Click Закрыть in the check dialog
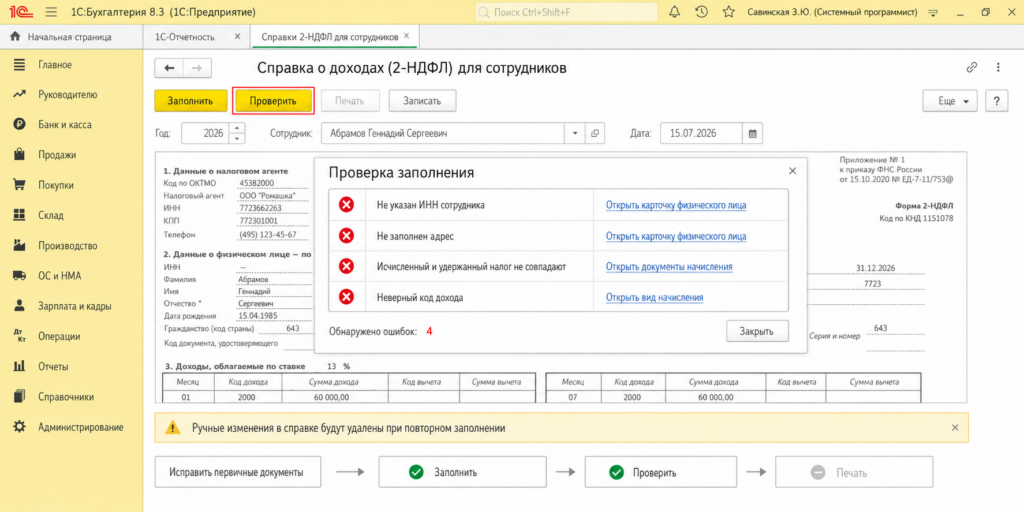Image resolution: width=1024 pixels, height=512 pixels. click(757, 331)
